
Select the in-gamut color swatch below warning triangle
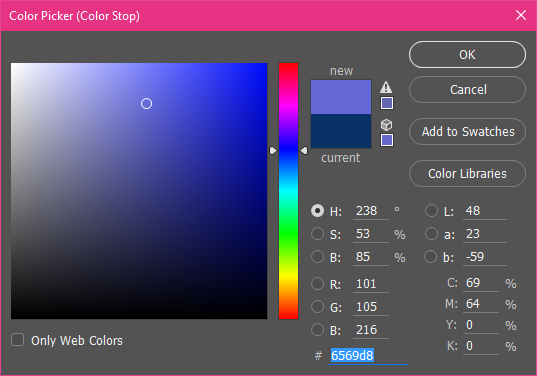pos(387,103)
